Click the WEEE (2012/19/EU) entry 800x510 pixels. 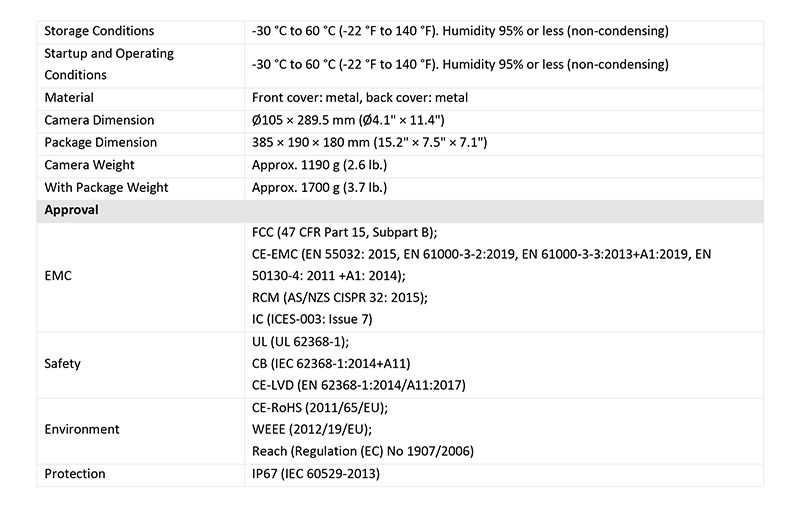[x=313, y=430]
